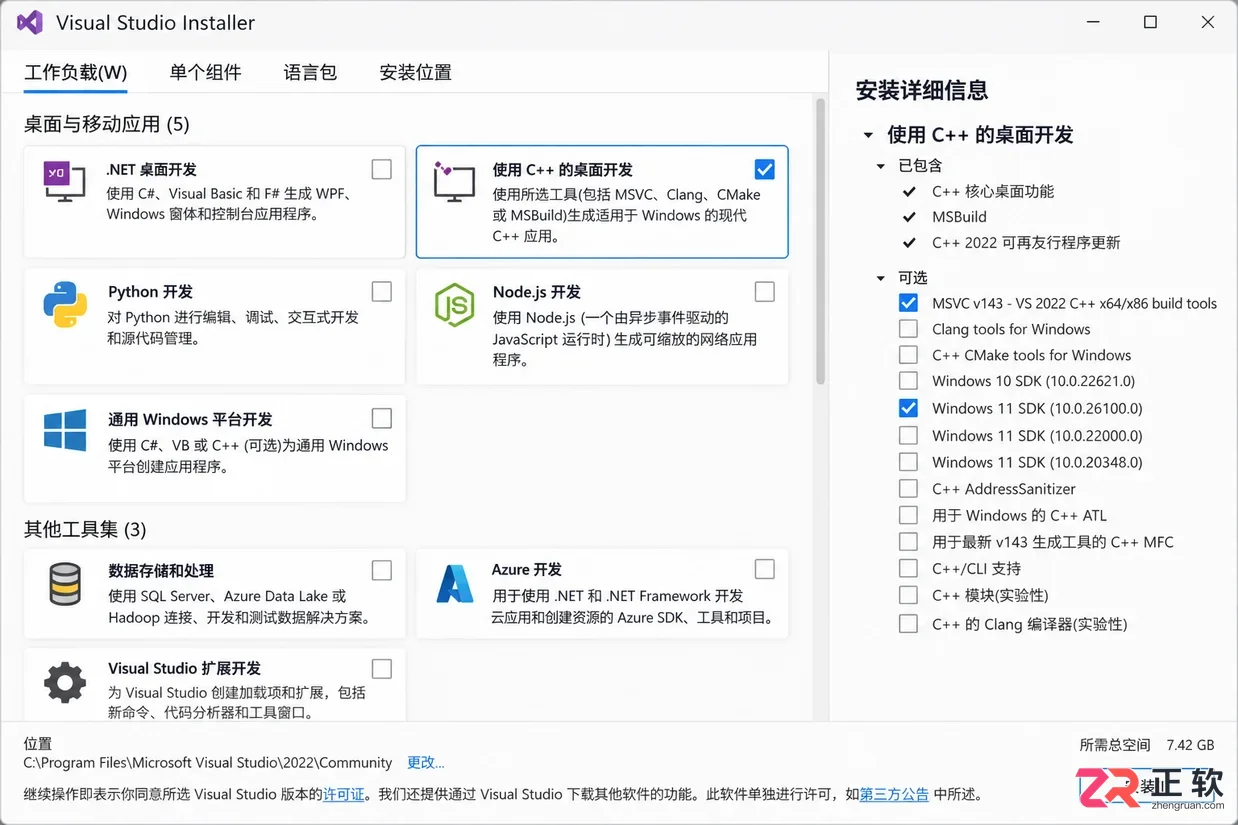The height and width of the screenshot is (825, 1238).
Task: Maximize the Visual Studio Installer window
Action: coord(1150,22)
